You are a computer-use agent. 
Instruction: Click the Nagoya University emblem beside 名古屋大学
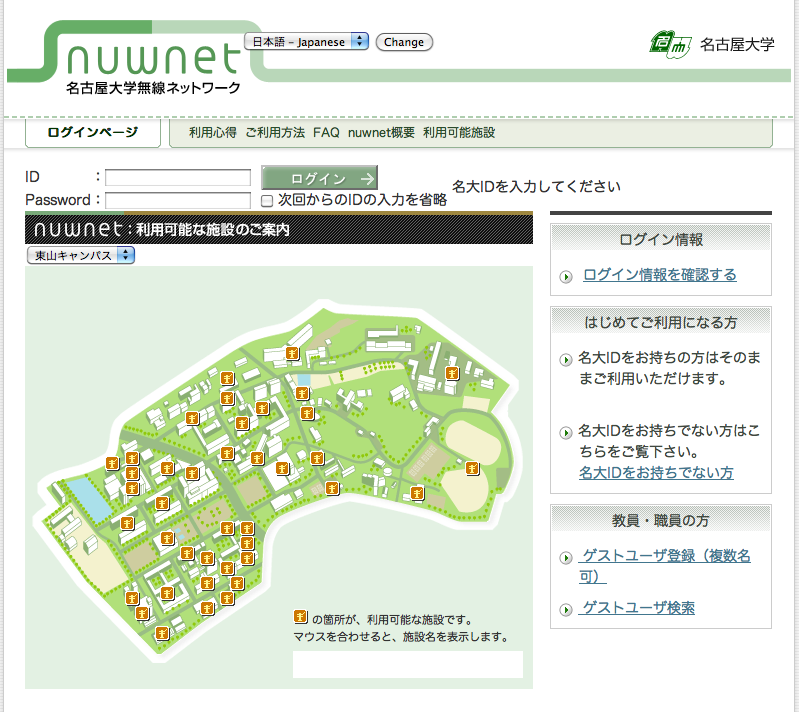(670, 45)
